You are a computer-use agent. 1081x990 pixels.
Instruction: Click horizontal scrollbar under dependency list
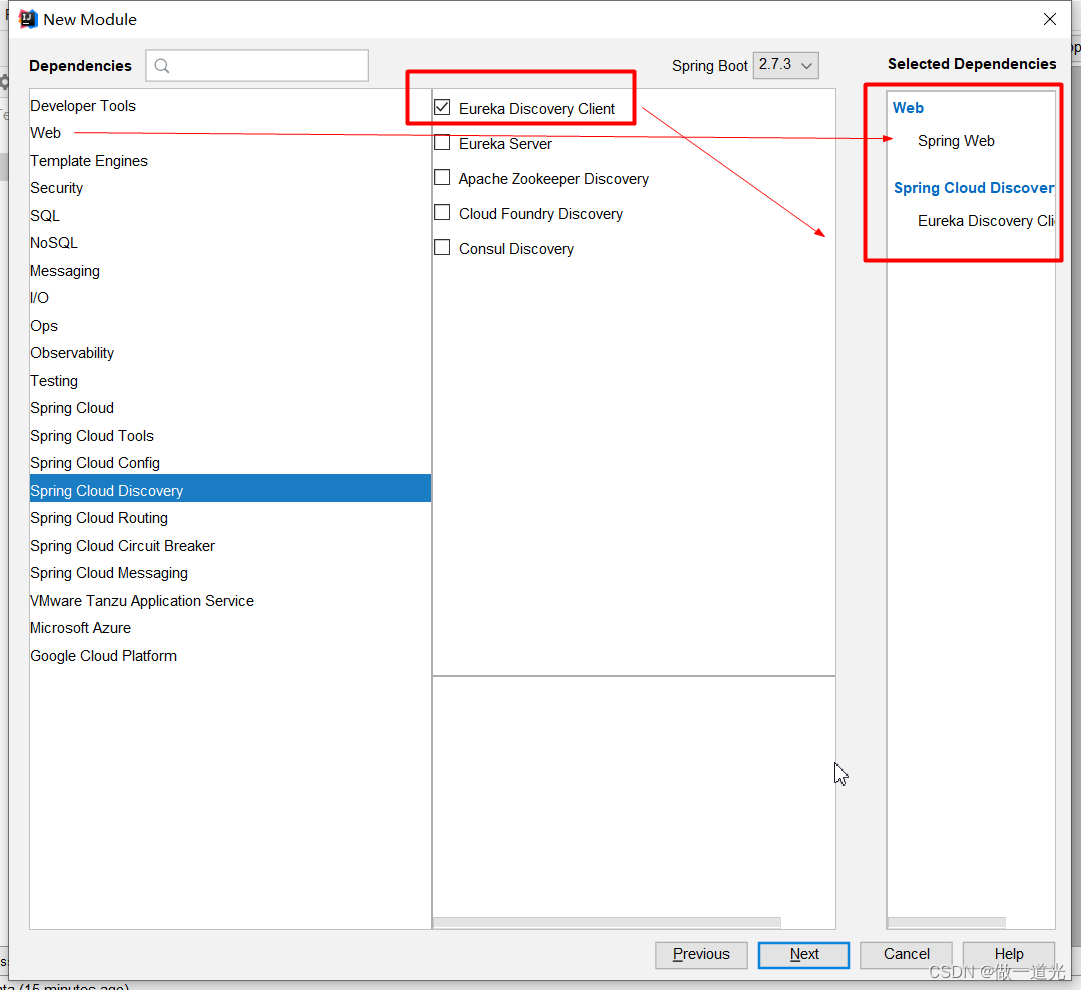coord(607,922)
